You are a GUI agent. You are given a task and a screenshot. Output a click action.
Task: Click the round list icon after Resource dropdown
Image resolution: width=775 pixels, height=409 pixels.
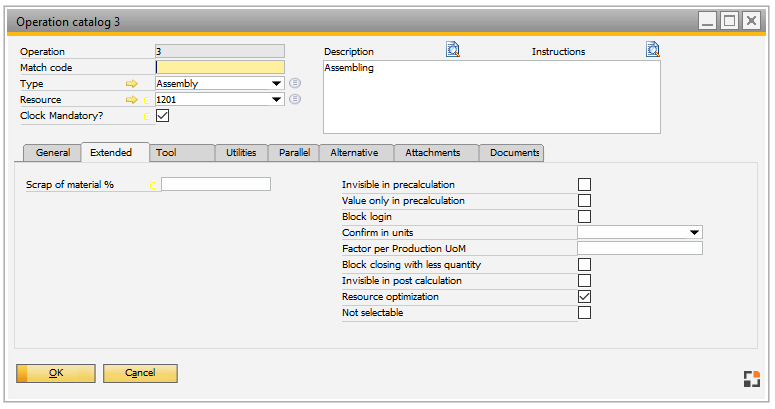click(x=295, y=100)
